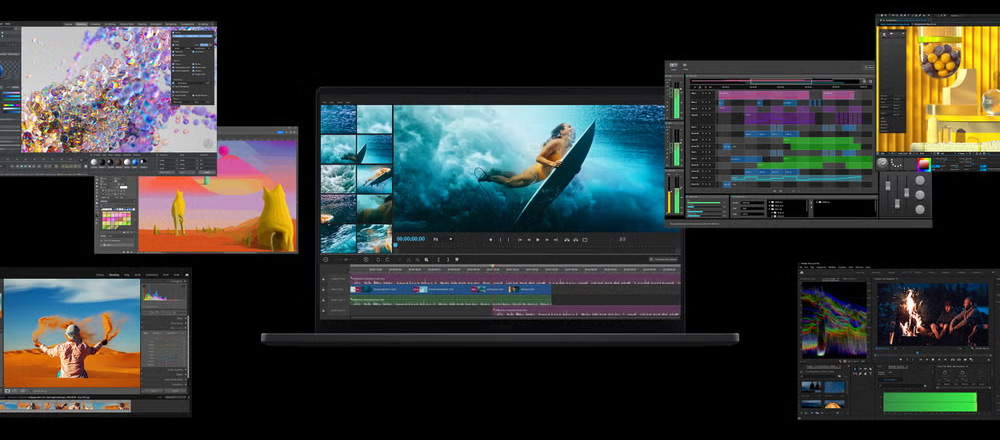This screenshot has height=440, width=1000.
Task: Click the play button in video editor transport
Action: (x=538, y=240)
